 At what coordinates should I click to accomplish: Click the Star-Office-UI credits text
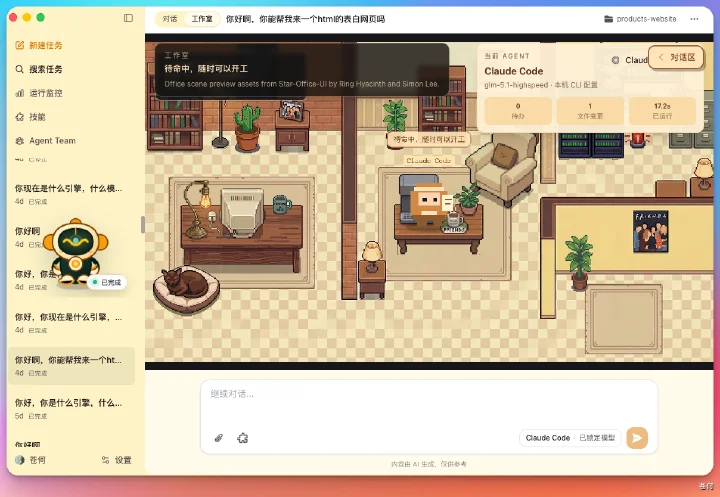tap(302, 84)
